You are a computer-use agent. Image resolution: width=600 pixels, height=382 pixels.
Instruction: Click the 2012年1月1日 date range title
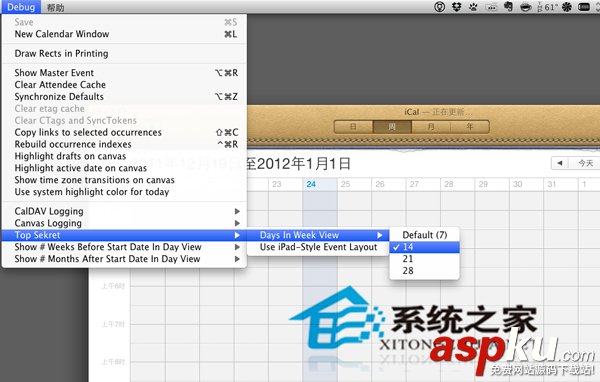(303, 164)
